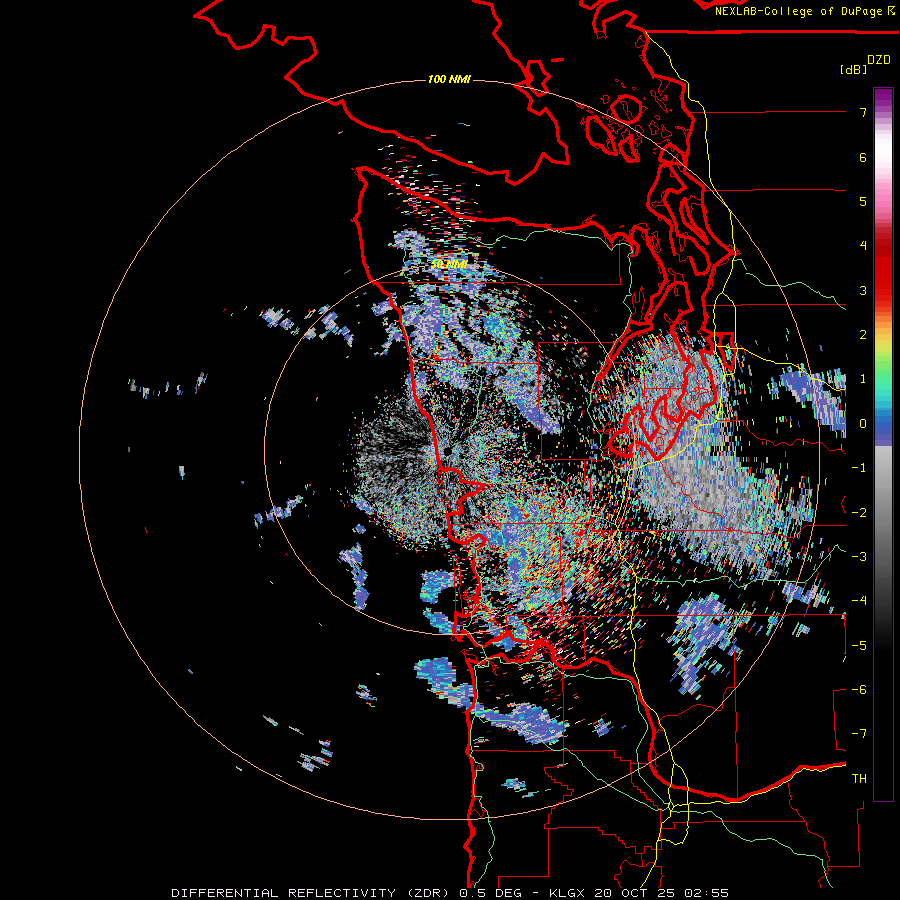The image size is (900, 900).
Task: Click the -7 value on the dB scale
Action: coord(859,734)
